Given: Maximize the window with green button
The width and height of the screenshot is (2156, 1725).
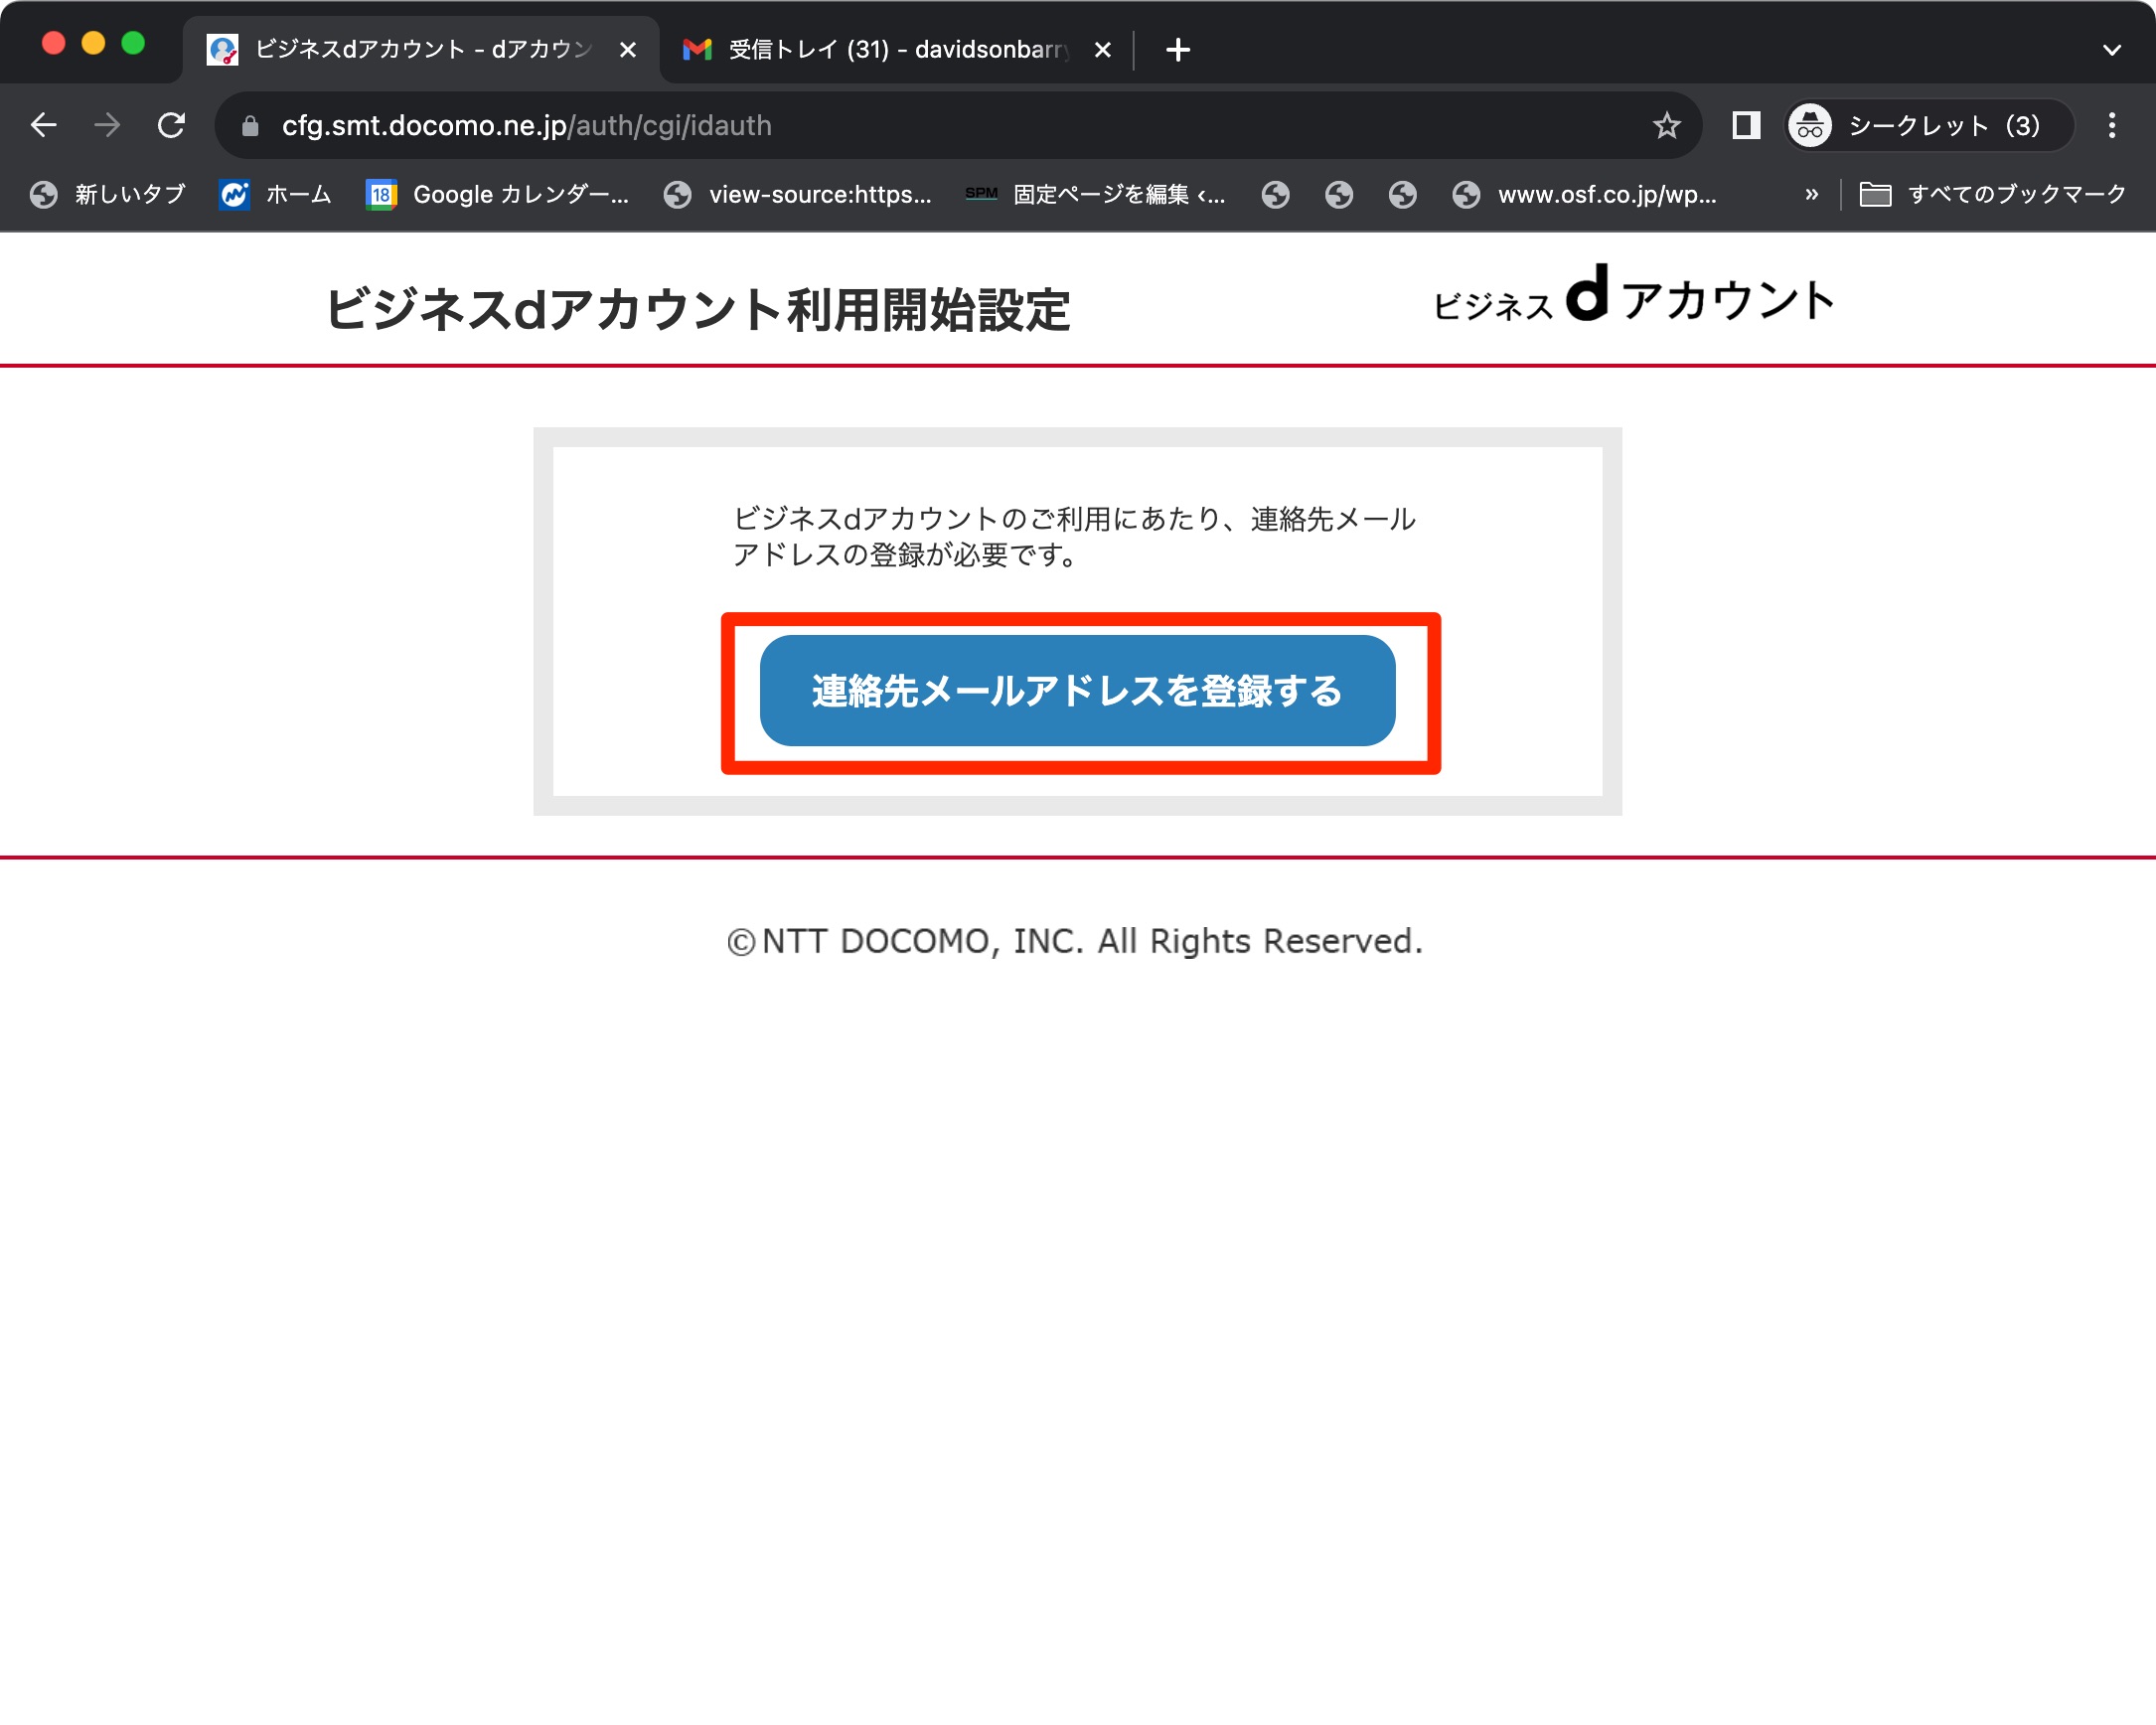Looking at the screenshot, I should click(x=133, y=43).
